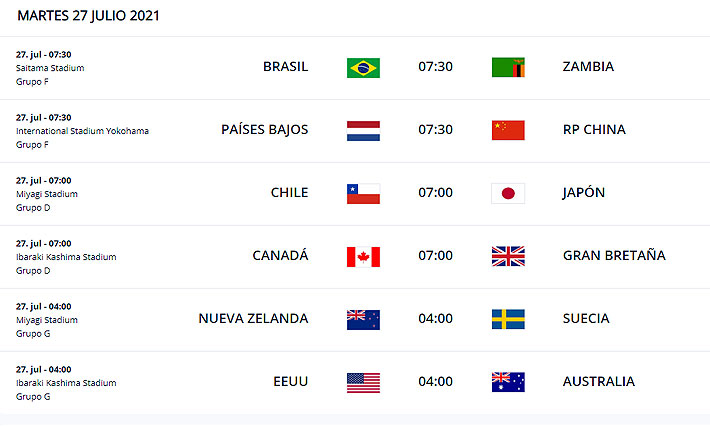This screenshot has width=710, height=426.
Task: Select the Great Britain flag icon
Action: [x=508, y=256]
